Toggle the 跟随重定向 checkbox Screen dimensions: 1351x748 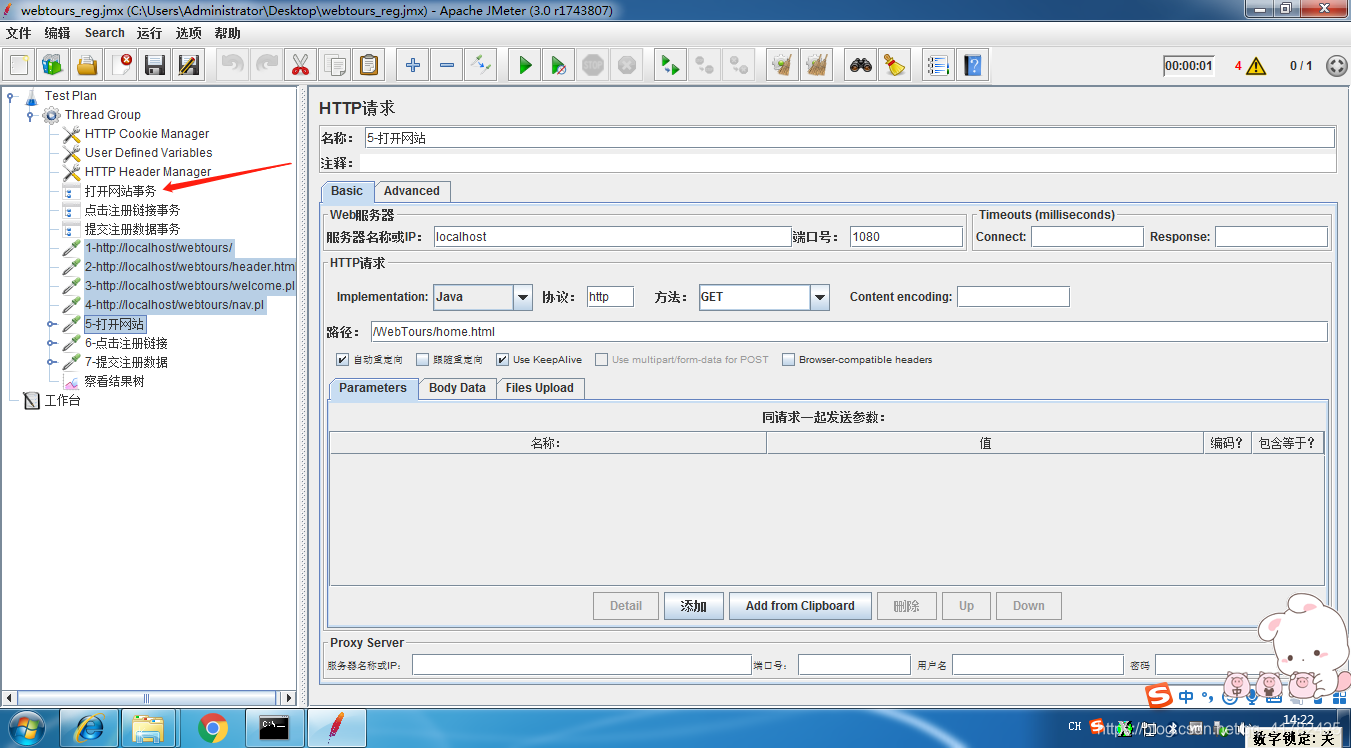[422, 359]
